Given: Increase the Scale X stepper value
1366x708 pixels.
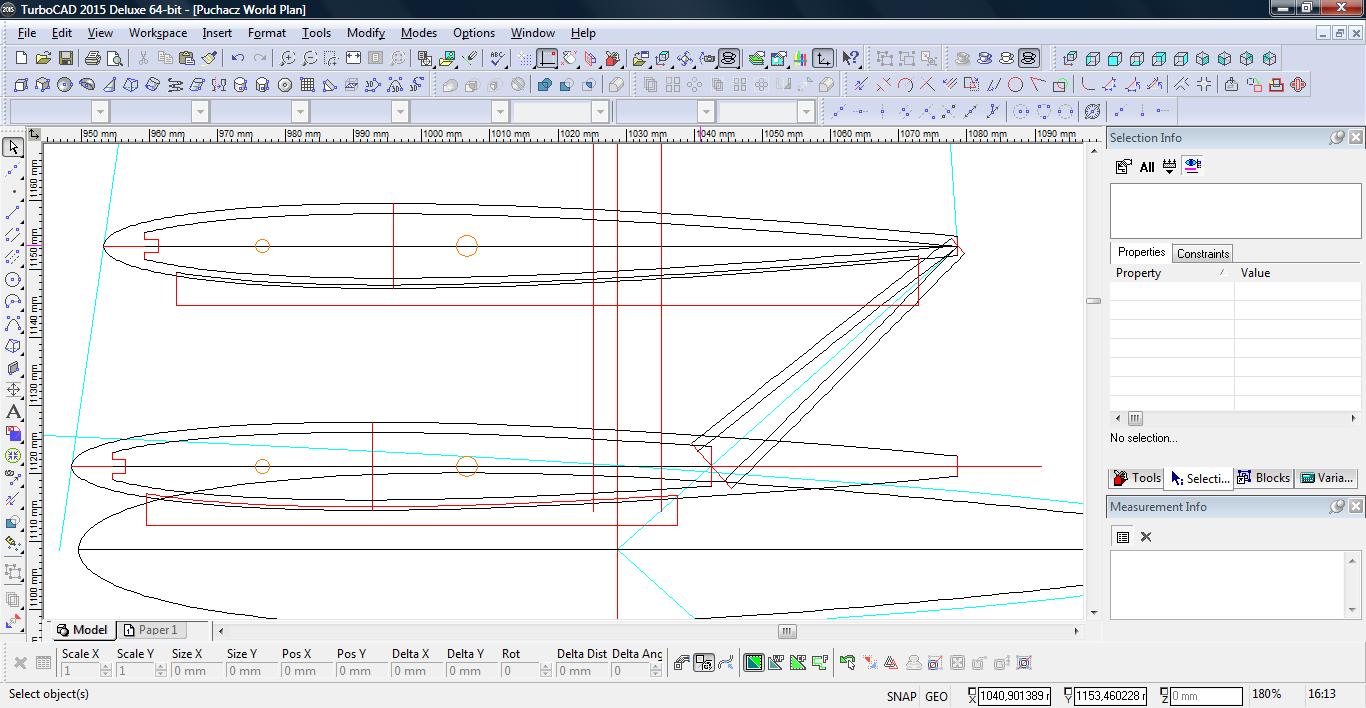Looking at the screenshot, I should pos(106,667).
